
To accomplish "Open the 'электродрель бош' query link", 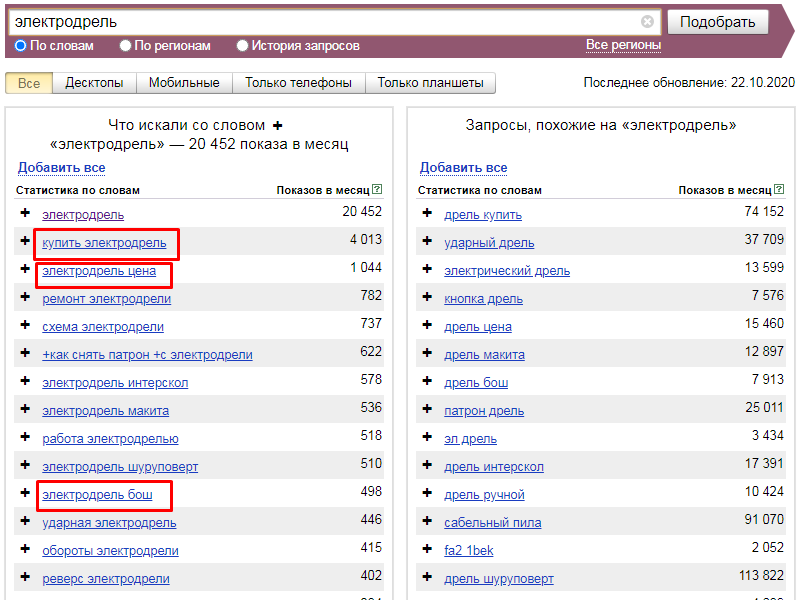I will pos(97,494).
